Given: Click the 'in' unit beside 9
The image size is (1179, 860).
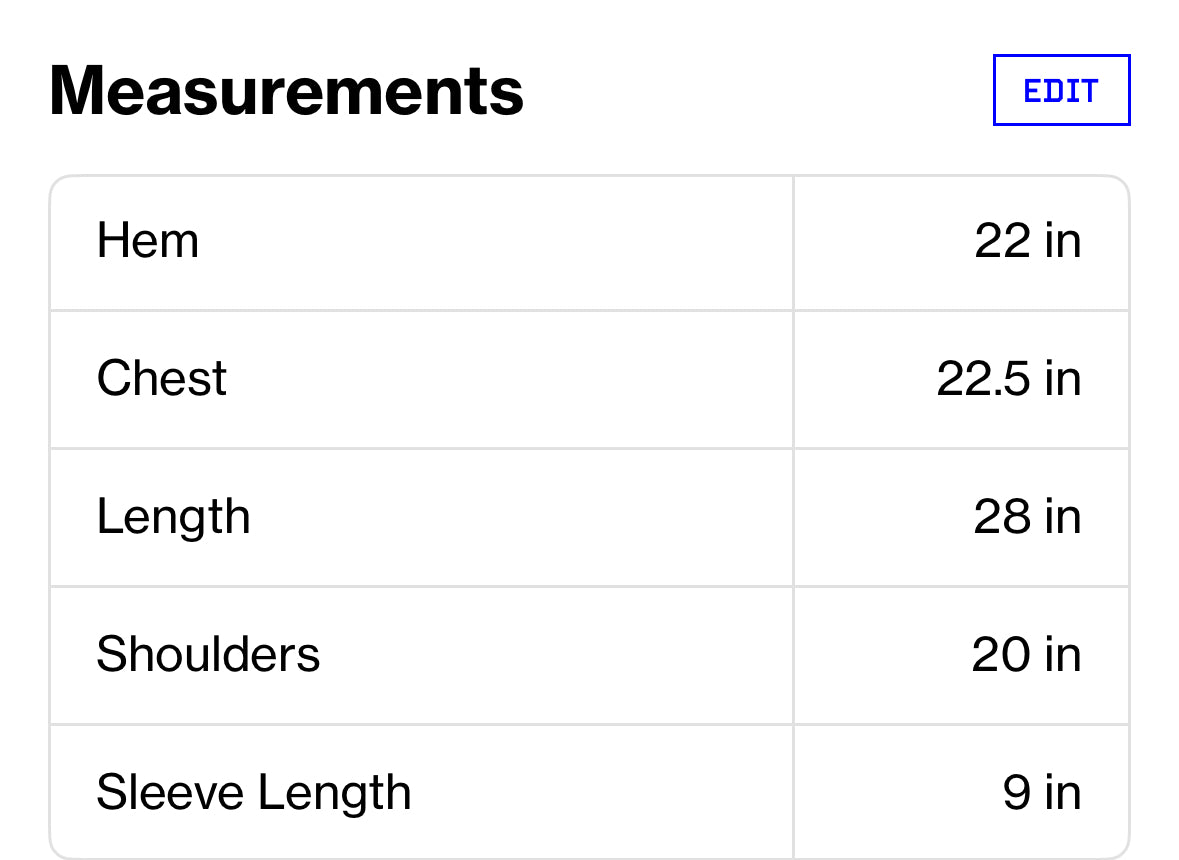Looking at the screenshot, I should tap(1063, 793).
